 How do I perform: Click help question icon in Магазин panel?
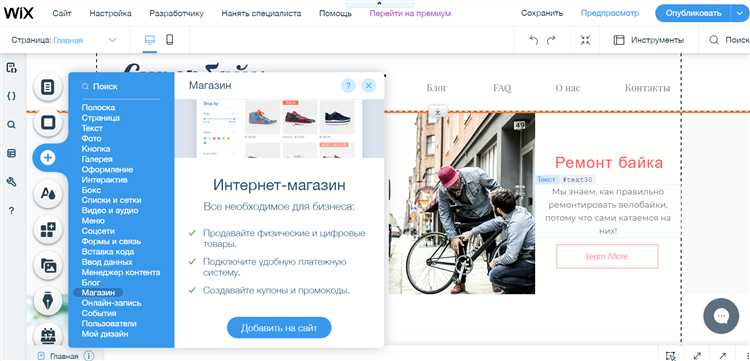click(x=348, y=86)
